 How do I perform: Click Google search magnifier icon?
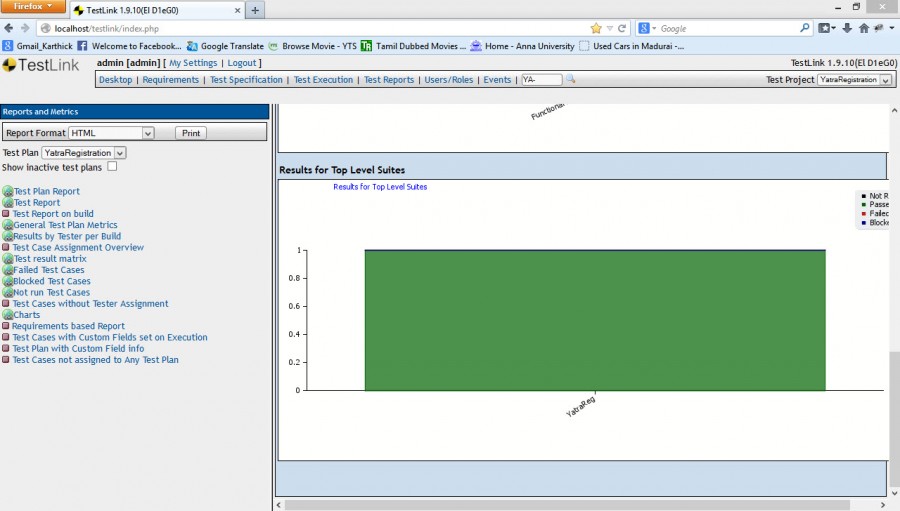(x=805, y=28)
